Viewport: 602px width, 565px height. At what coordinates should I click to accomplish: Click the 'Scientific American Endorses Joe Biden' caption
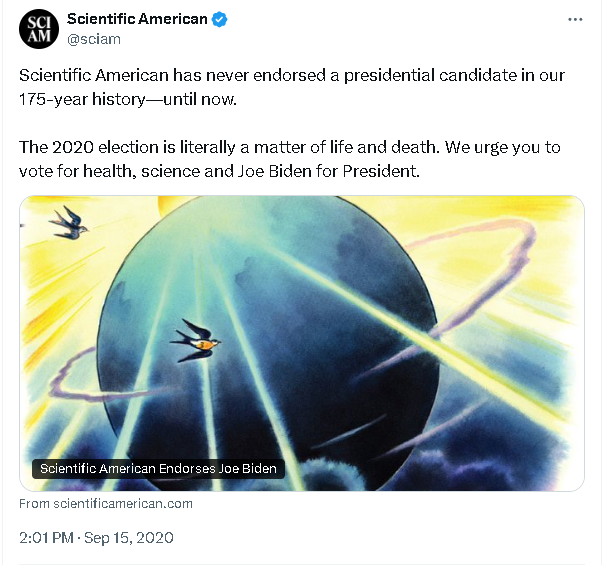pos(158,469)
